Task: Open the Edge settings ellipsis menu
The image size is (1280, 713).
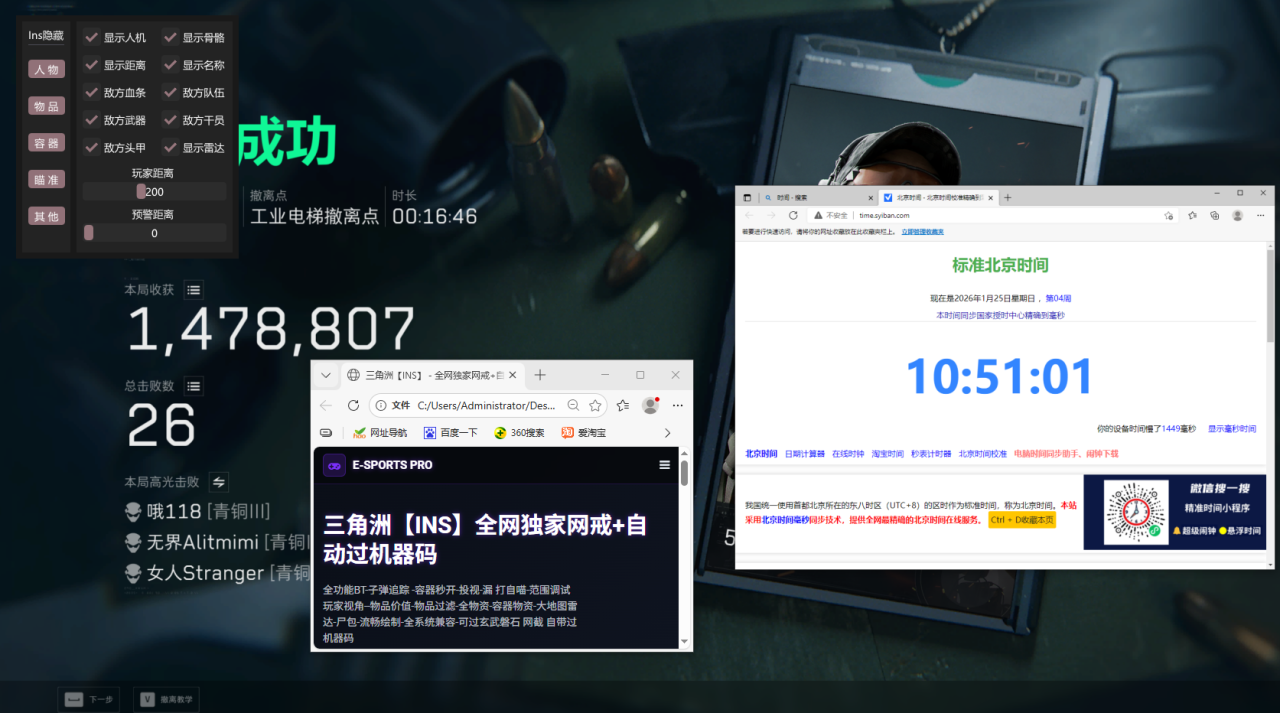Action: (x=679, y=405)
